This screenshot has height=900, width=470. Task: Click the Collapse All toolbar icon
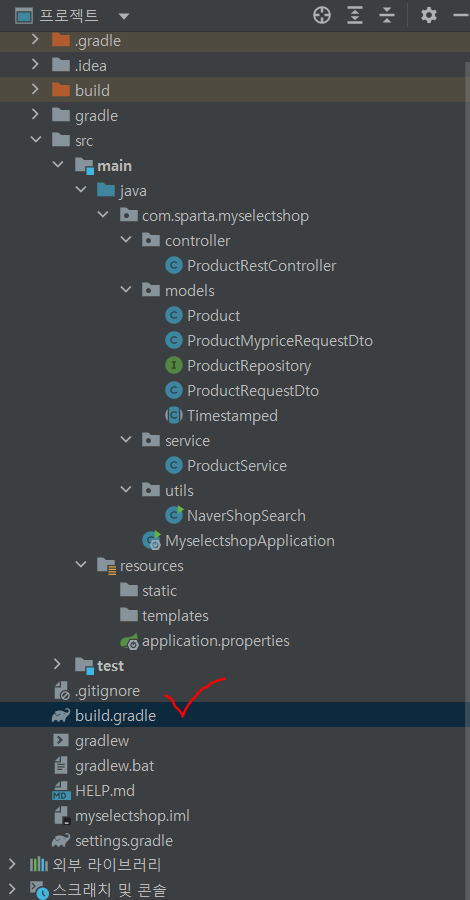click(387, 15)
